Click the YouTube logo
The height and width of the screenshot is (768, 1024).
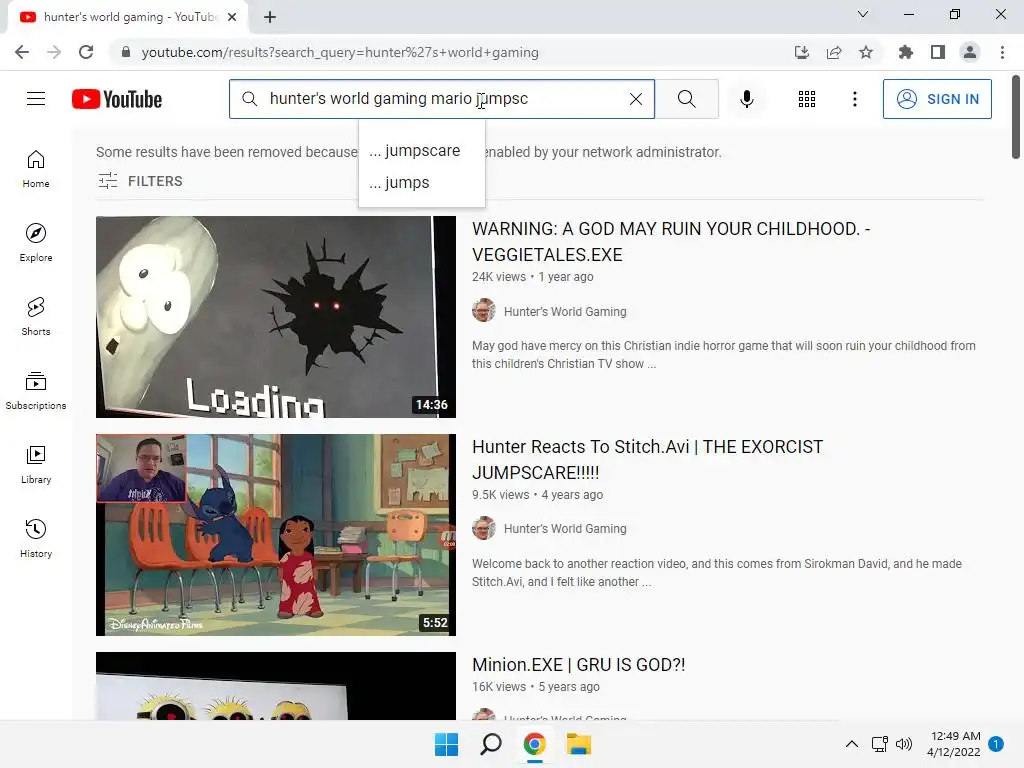pos(117,99)
